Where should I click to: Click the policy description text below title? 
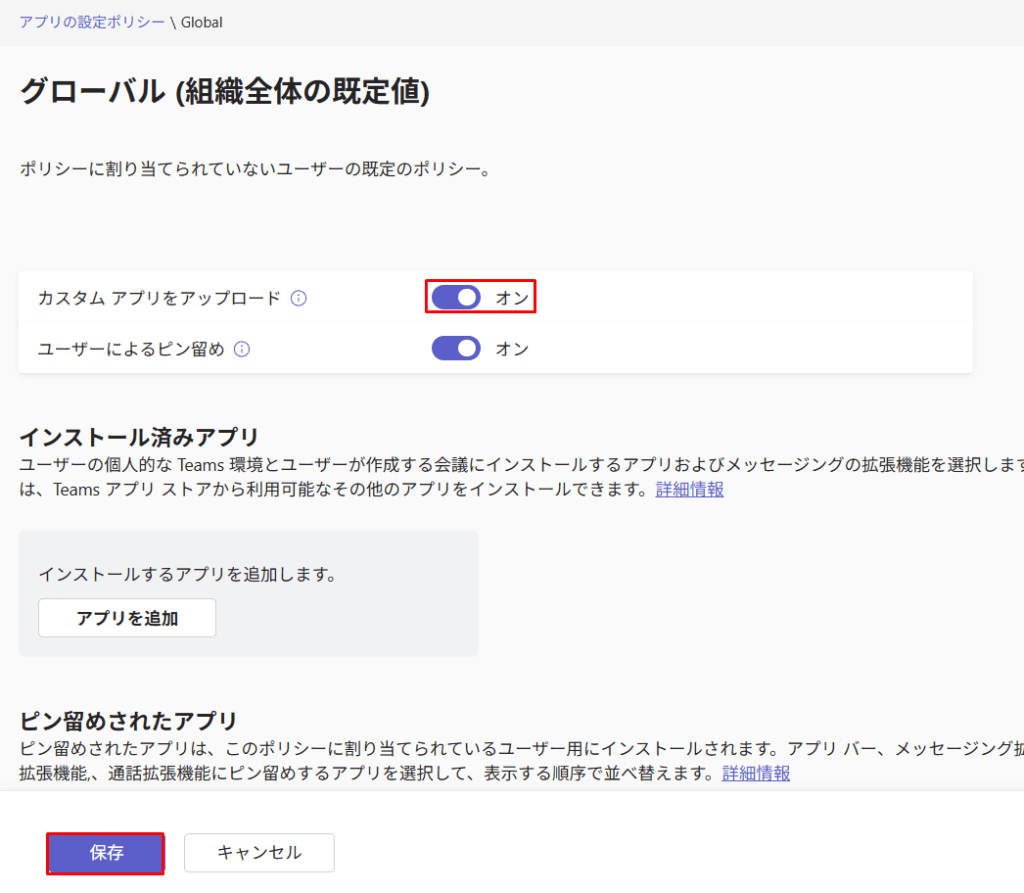[256, 169]
